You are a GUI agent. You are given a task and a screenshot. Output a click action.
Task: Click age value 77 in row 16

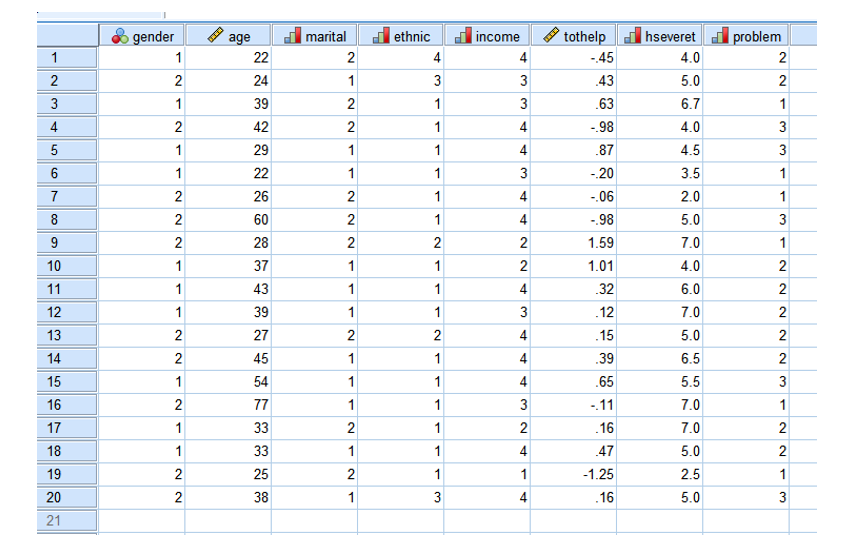pos(261,405)
